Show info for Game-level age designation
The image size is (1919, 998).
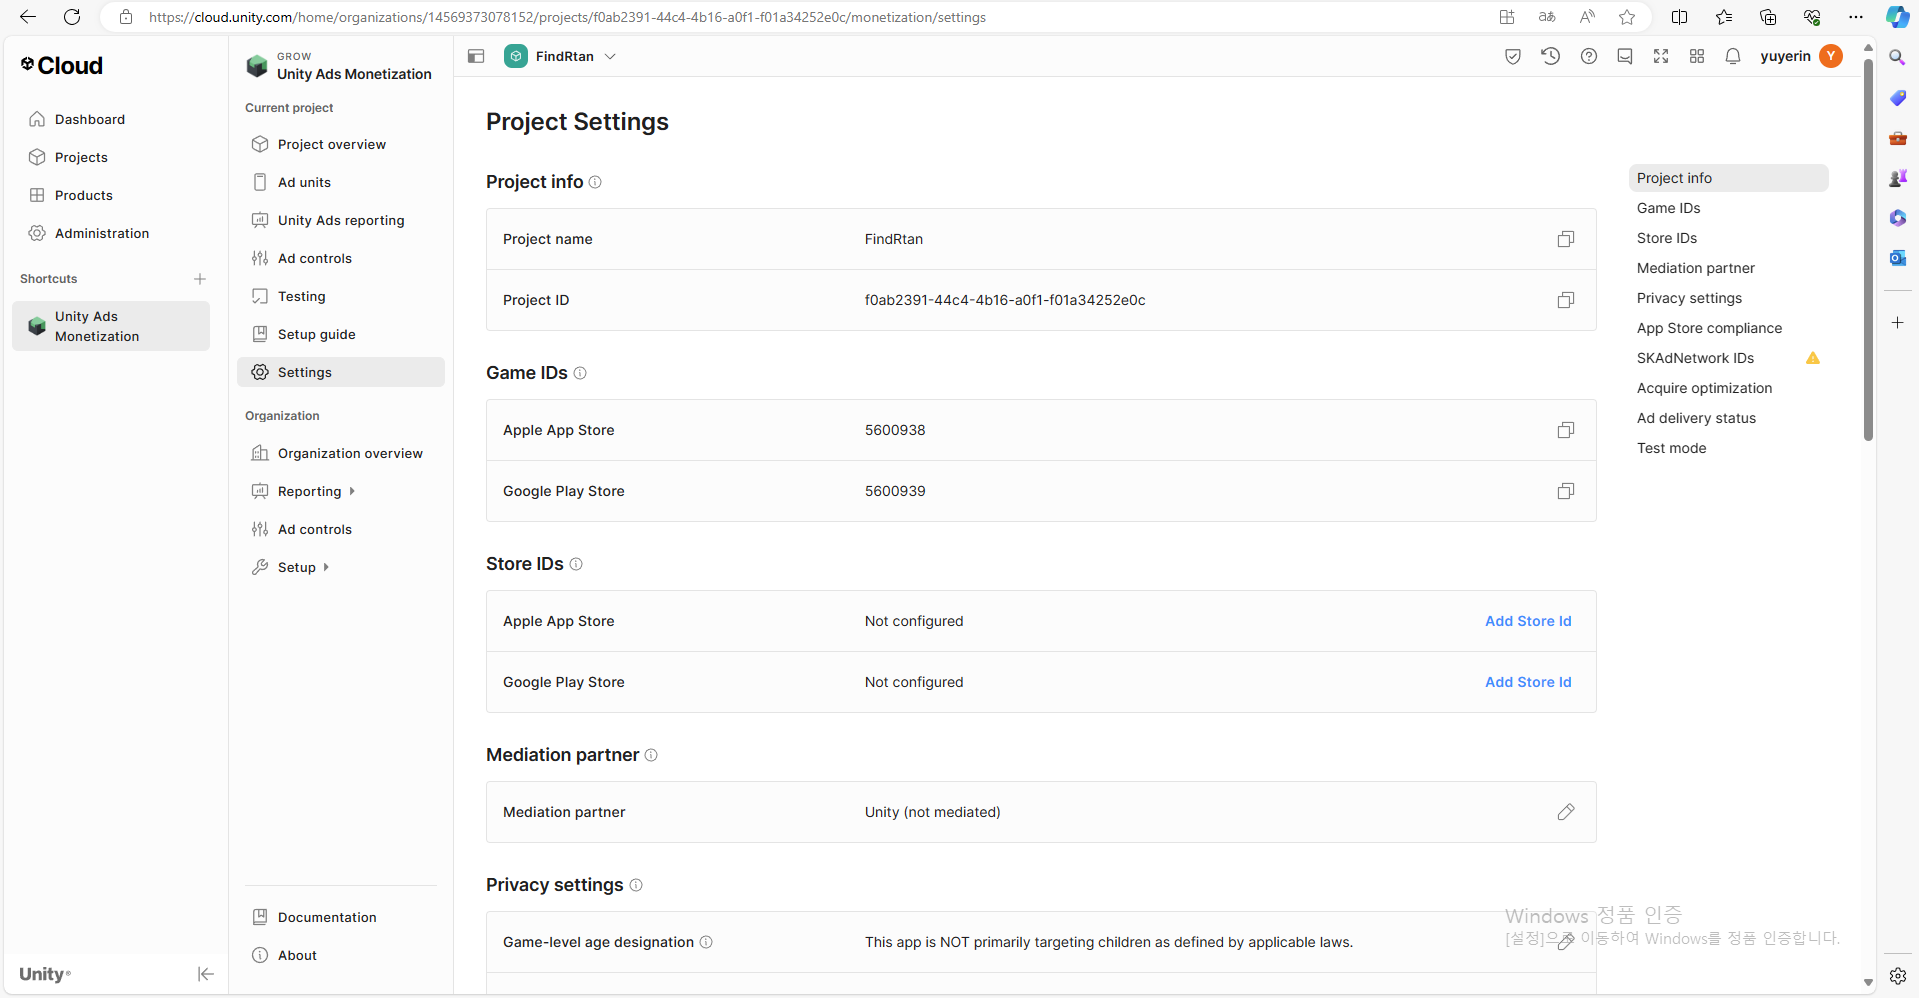[706, 942]
